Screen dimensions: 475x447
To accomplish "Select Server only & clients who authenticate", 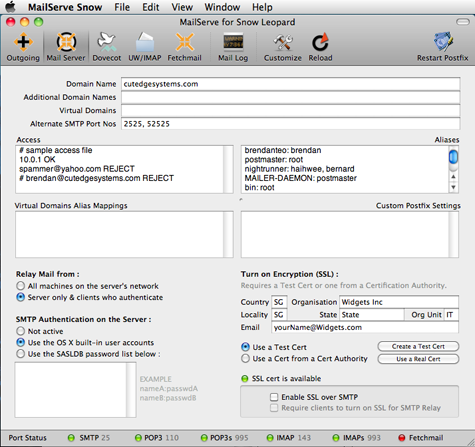I will (21, 297).
